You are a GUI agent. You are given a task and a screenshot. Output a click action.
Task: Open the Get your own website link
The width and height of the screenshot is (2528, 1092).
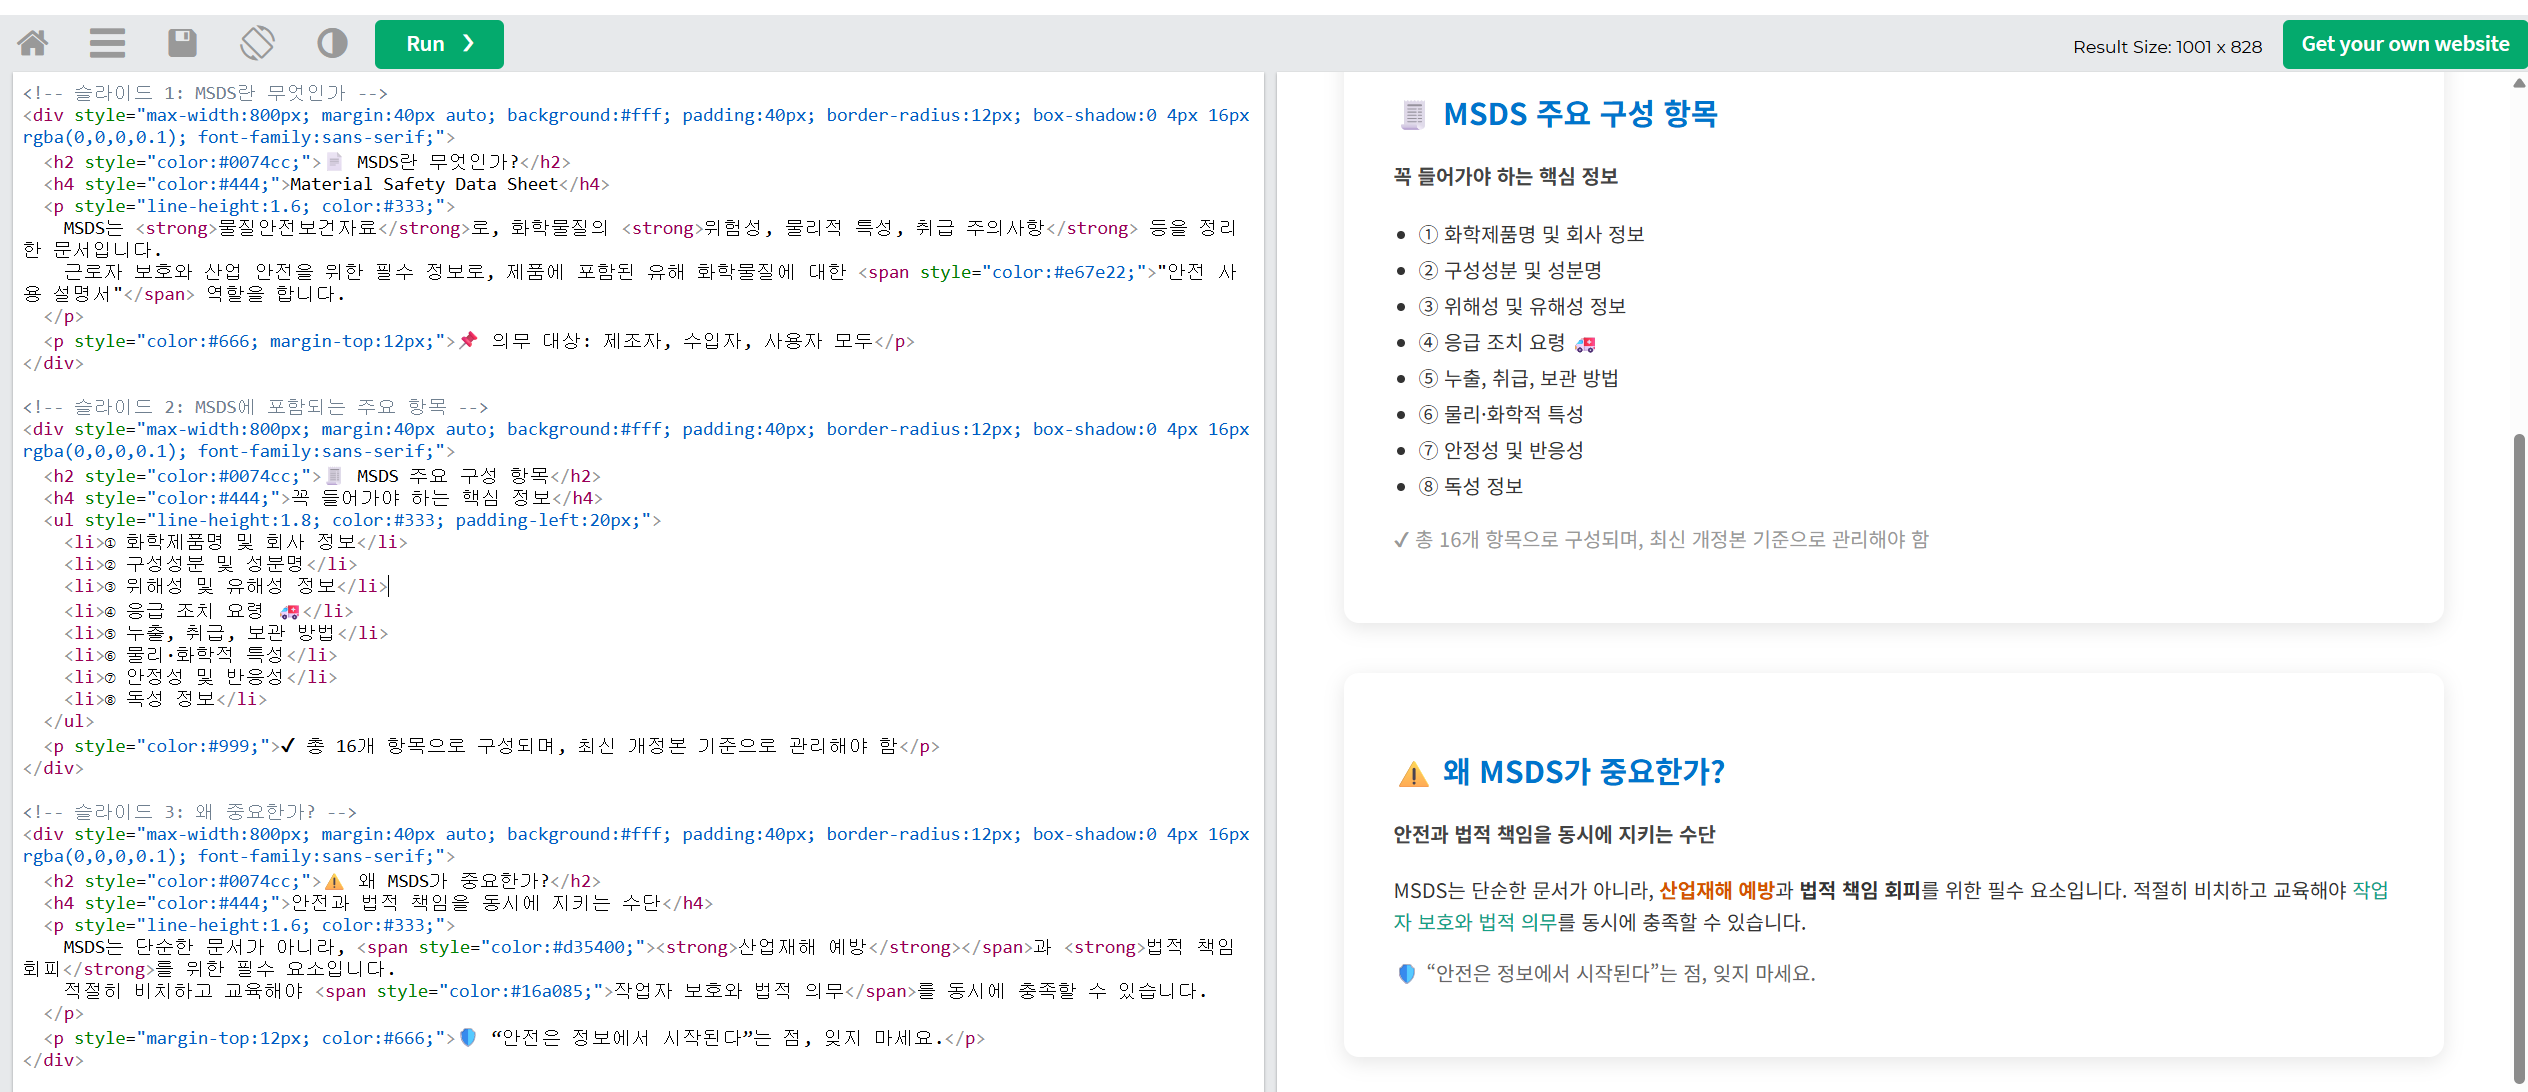(2404, 44)
